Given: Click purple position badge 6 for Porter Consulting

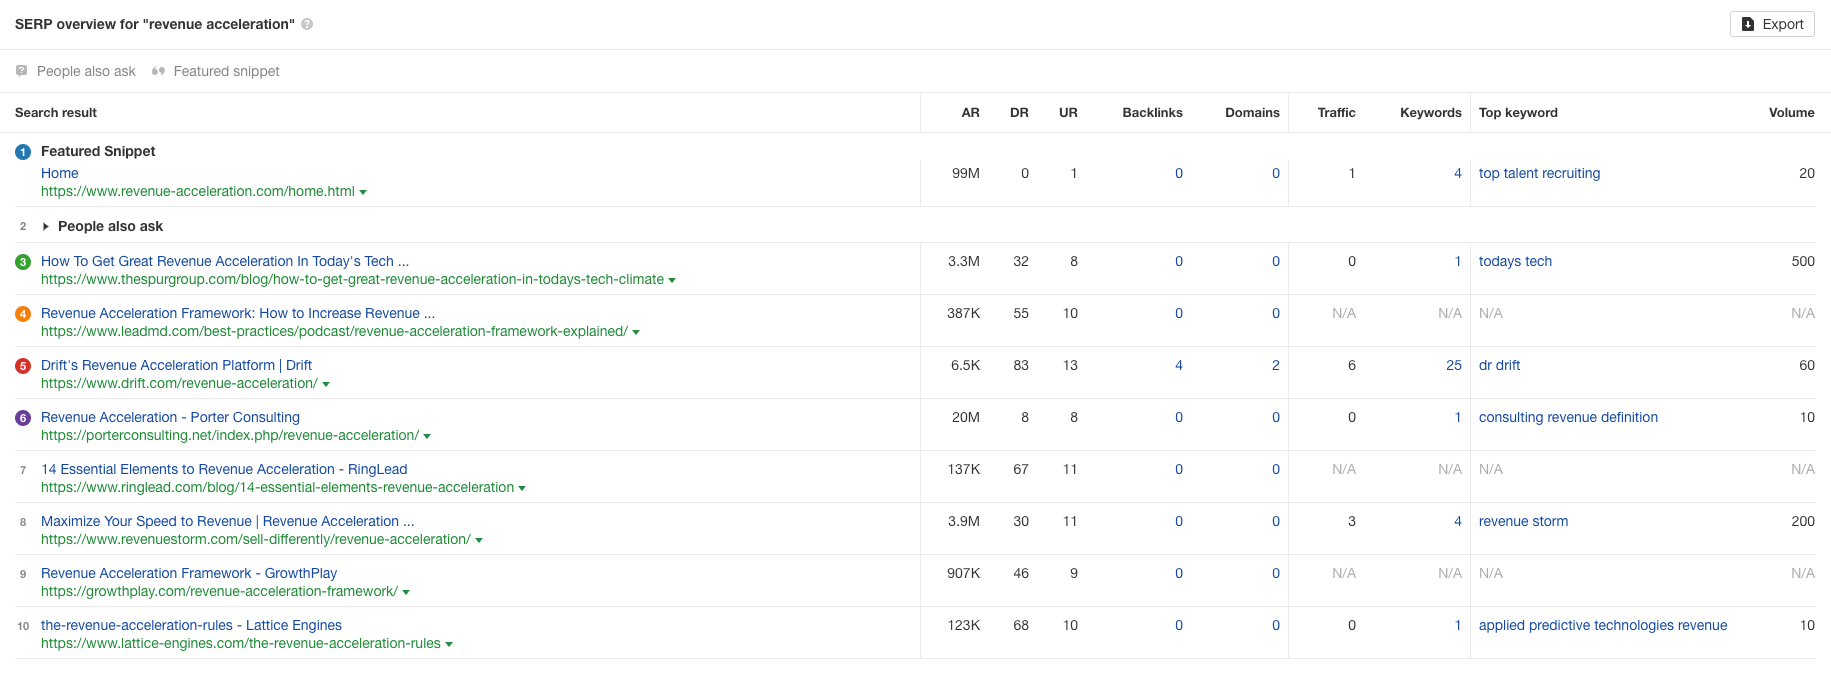Looking at the screenshot, I should [x=23, y=418].
